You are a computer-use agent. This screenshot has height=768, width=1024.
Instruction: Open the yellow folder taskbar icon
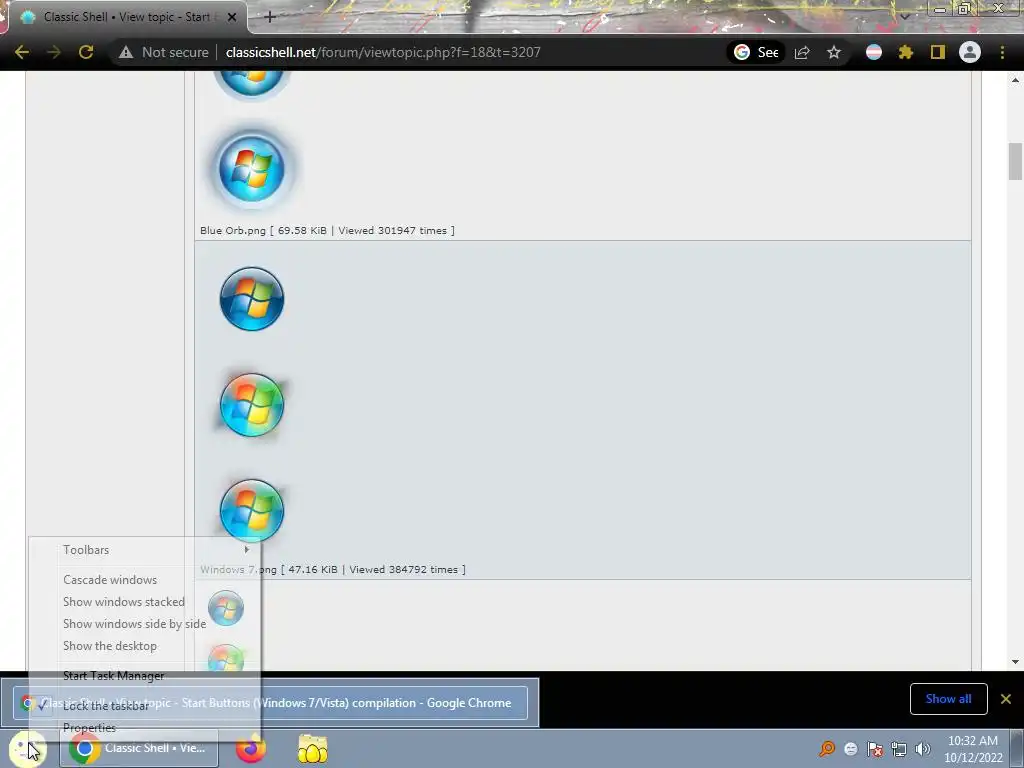313,749
